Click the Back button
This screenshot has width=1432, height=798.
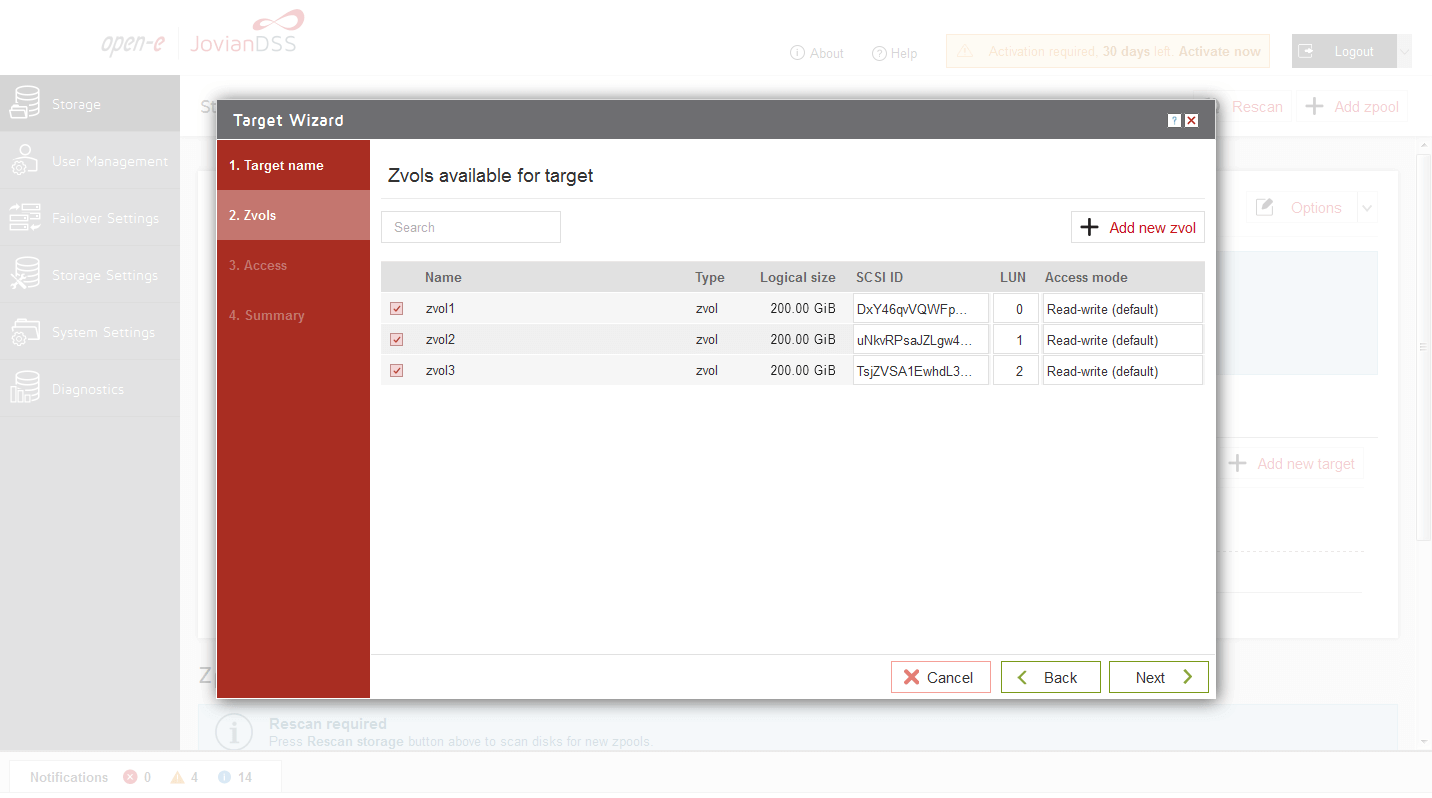tap(1050, 677)
